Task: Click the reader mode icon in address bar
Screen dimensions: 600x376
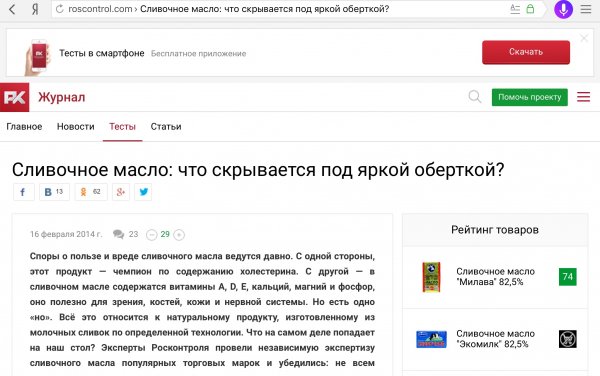Action: pos(515,9)
